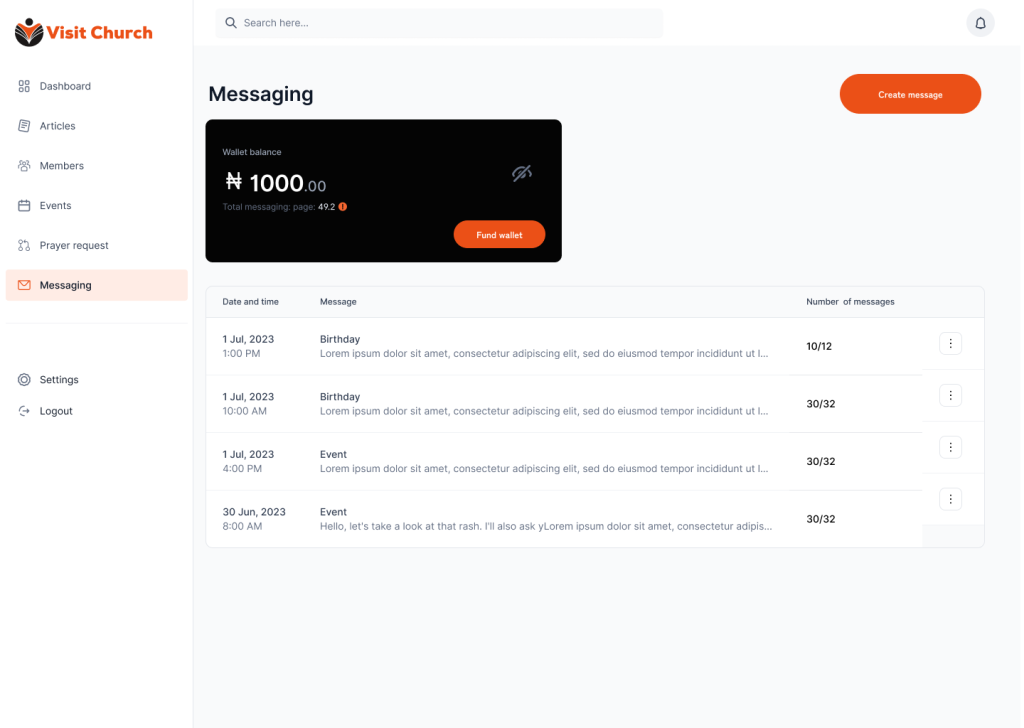
Task: Click the Prayer request icon
Action: click(x=24, y=246)
